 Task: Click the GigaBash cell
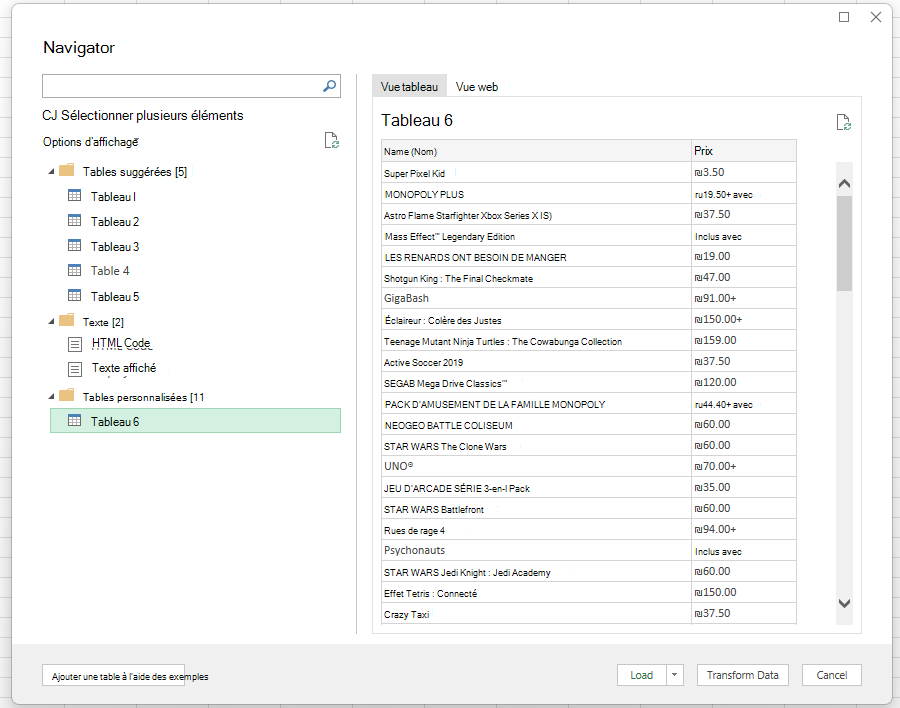(536, 299)
